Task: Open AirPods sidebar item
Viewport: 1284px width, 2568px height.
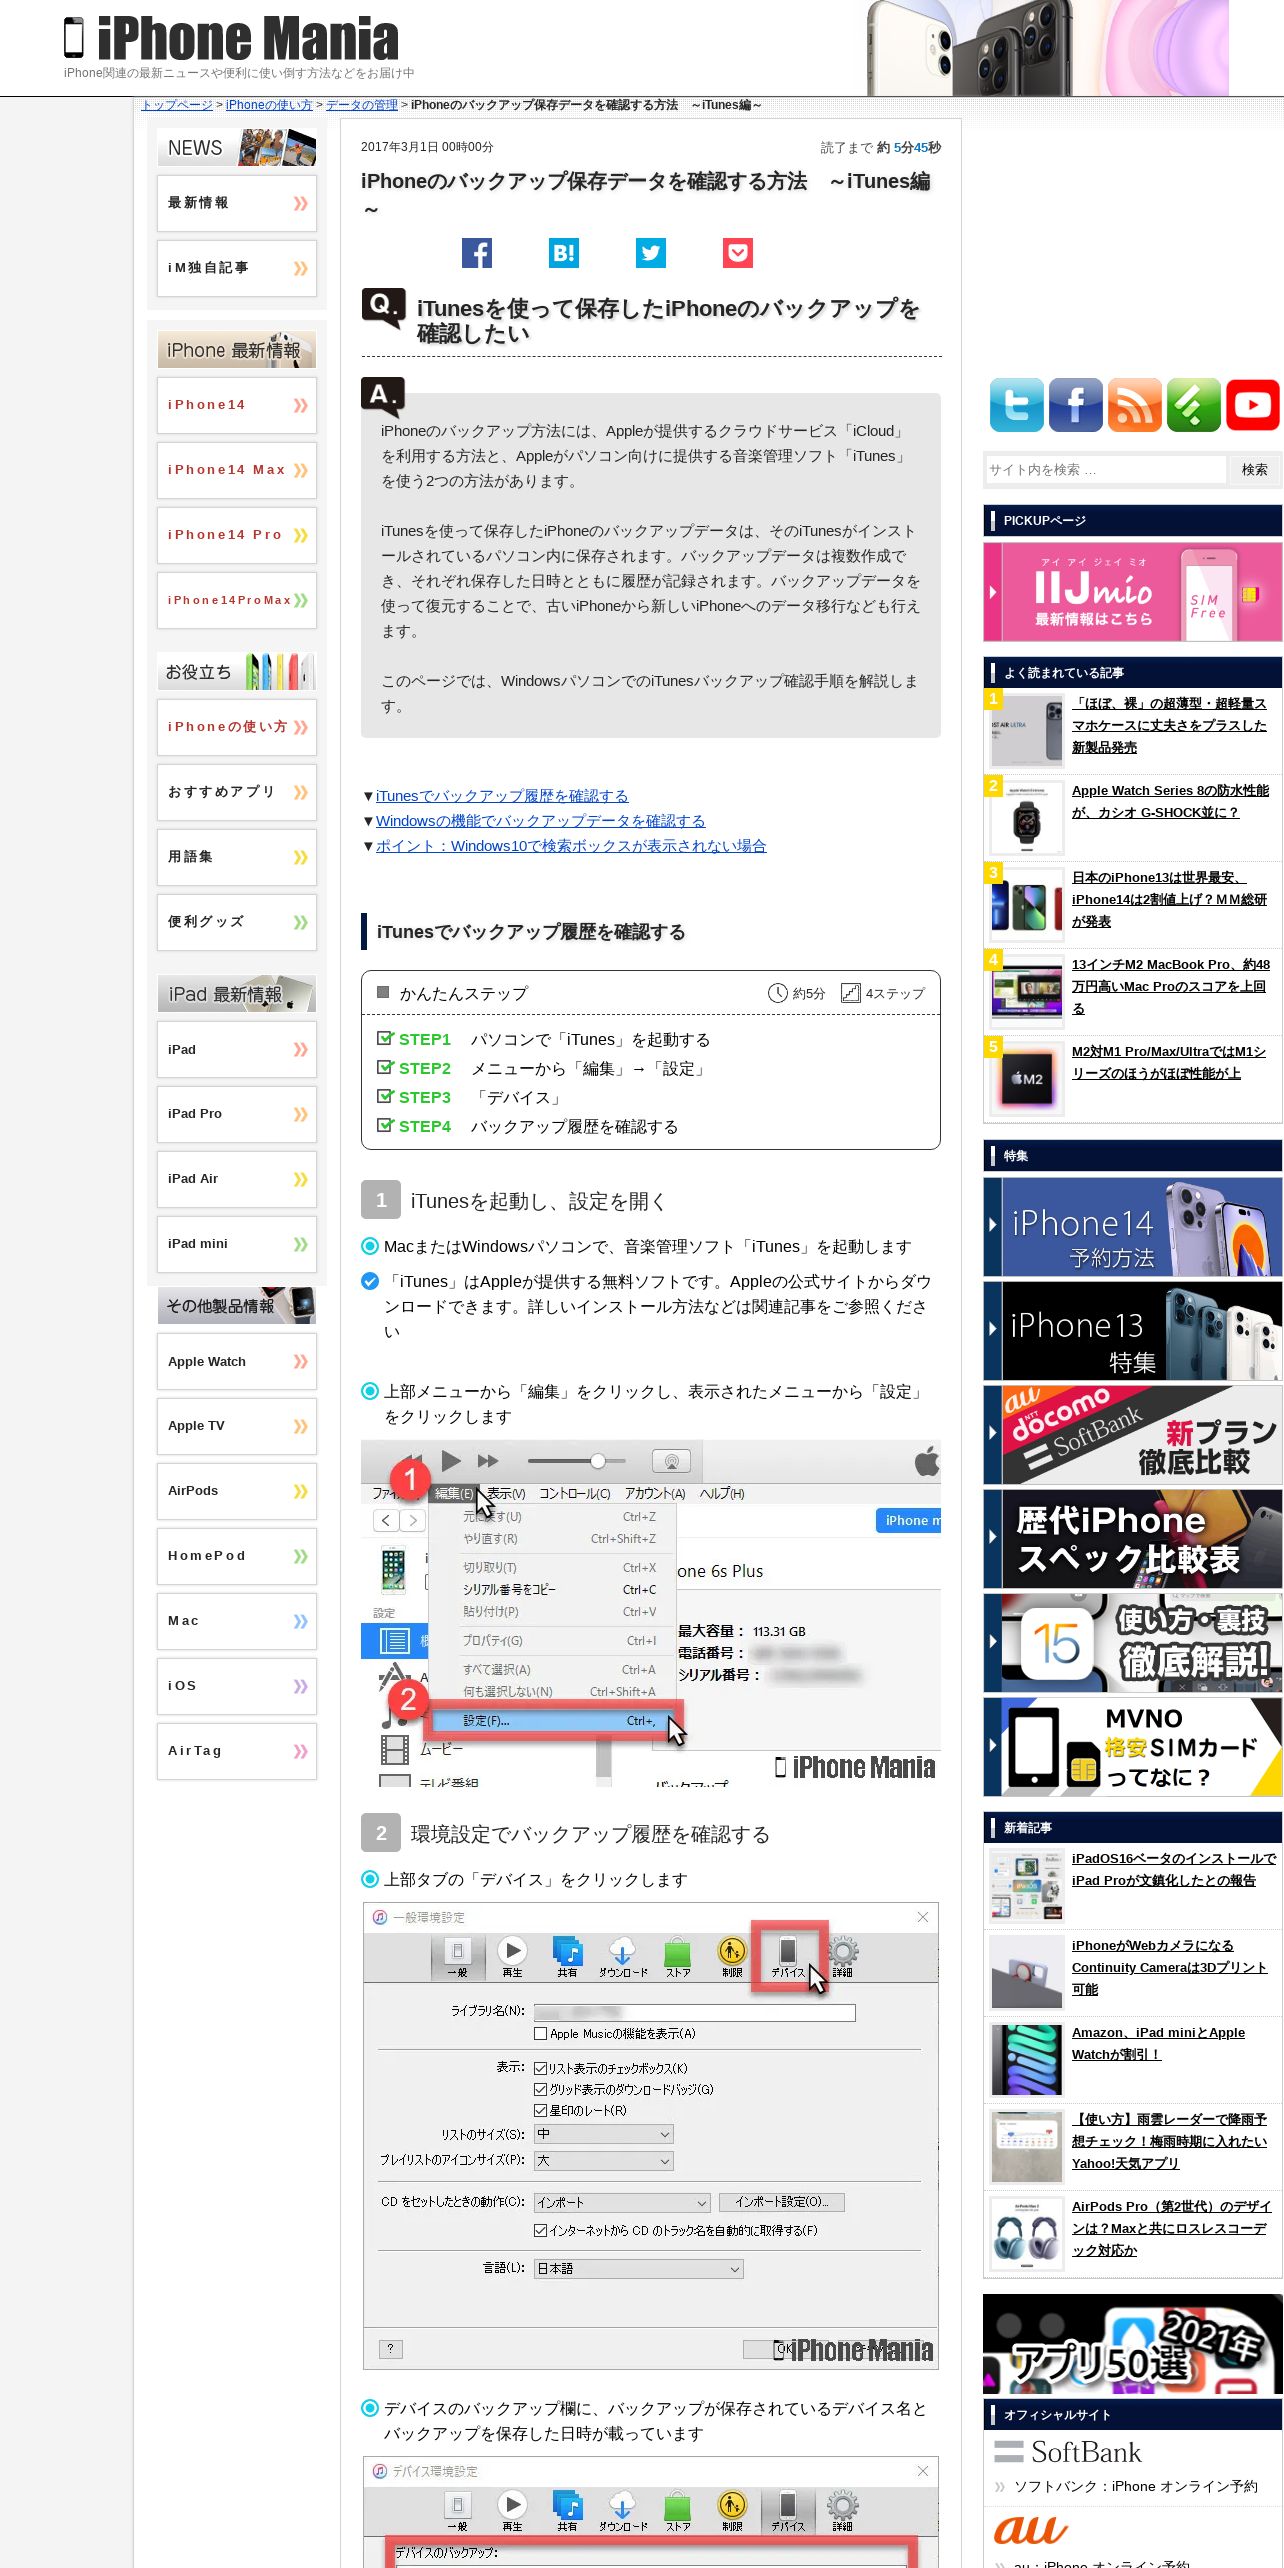Action: tap(237, 1491)
